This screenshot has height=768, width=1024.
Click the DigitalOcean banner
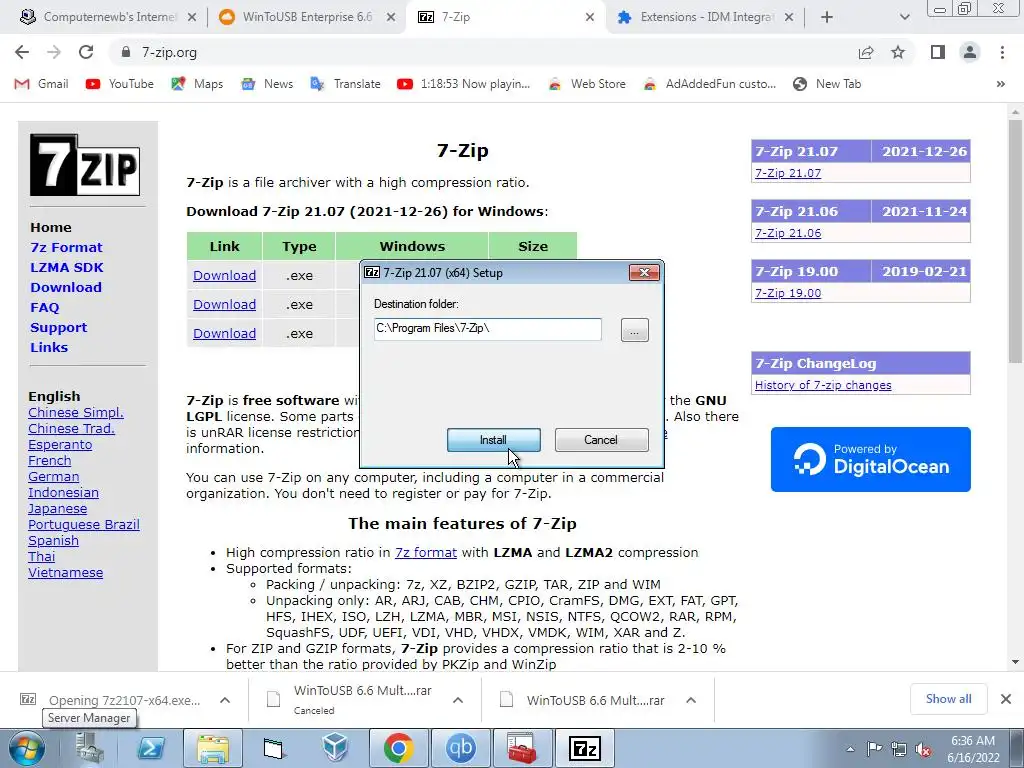point(871,459)
